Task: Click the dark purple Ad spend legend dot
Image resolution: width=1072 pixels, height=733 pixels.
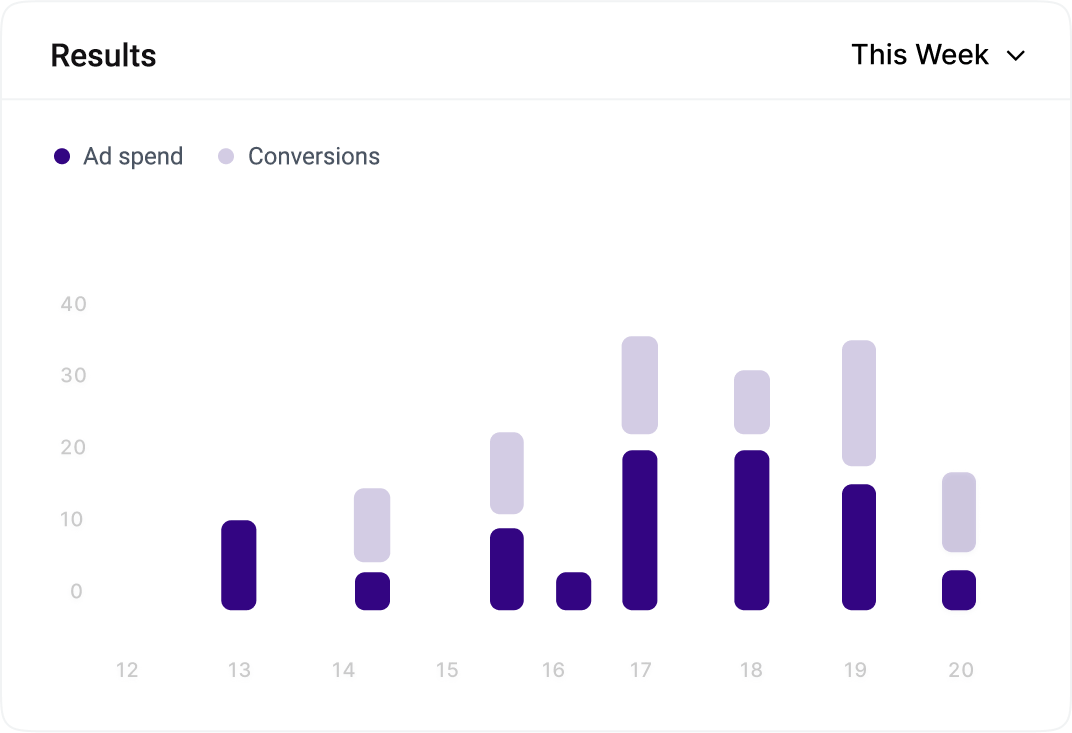Action: 62,157
